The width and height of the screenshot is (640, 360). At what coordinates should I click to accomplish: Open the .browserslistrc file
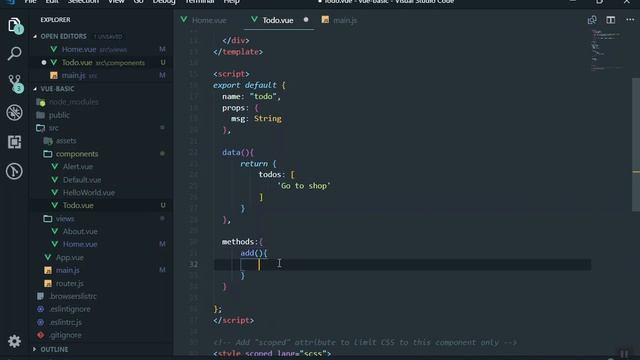(x=73, y=296)
